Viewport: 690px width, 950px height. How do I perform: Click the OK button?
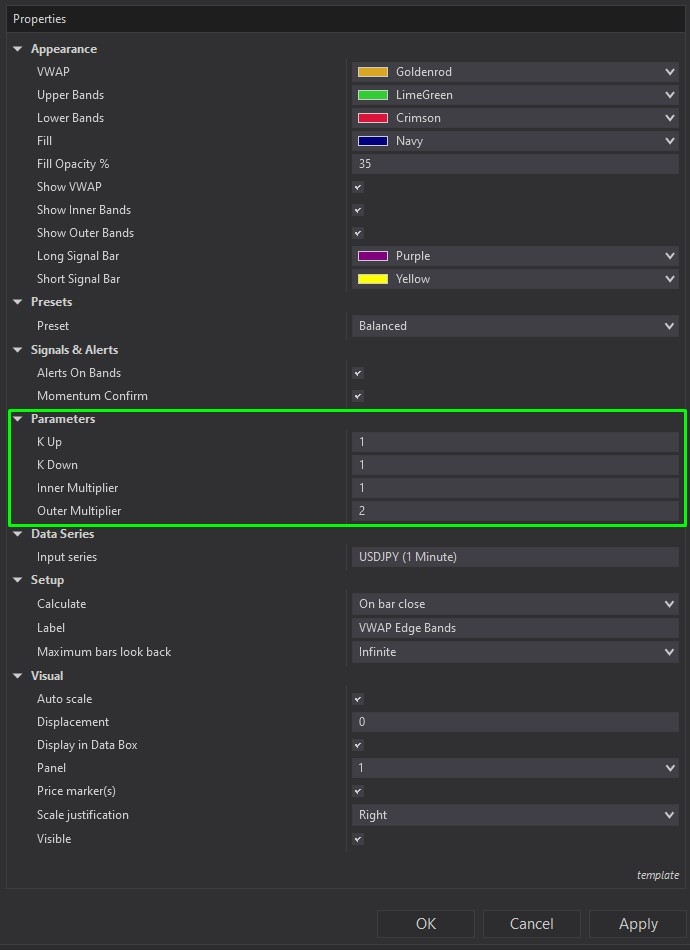pyautogui.click(x=426, y=923)
